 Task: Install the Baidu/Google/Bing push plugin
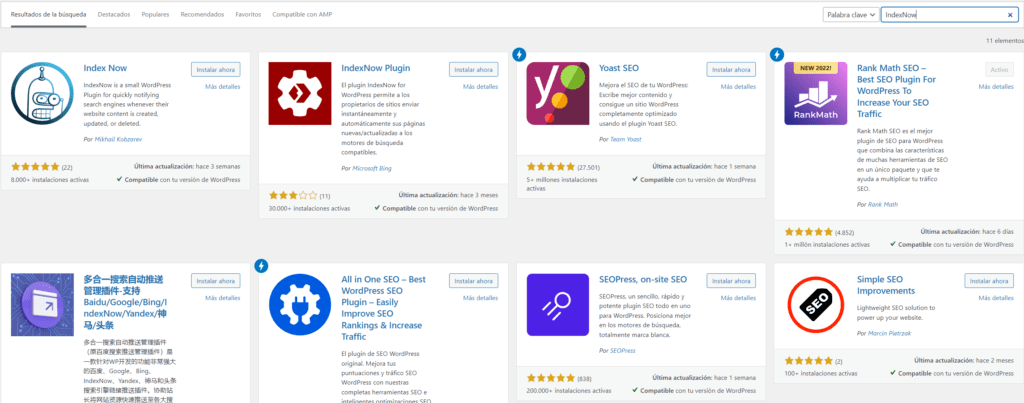(216, 281)
